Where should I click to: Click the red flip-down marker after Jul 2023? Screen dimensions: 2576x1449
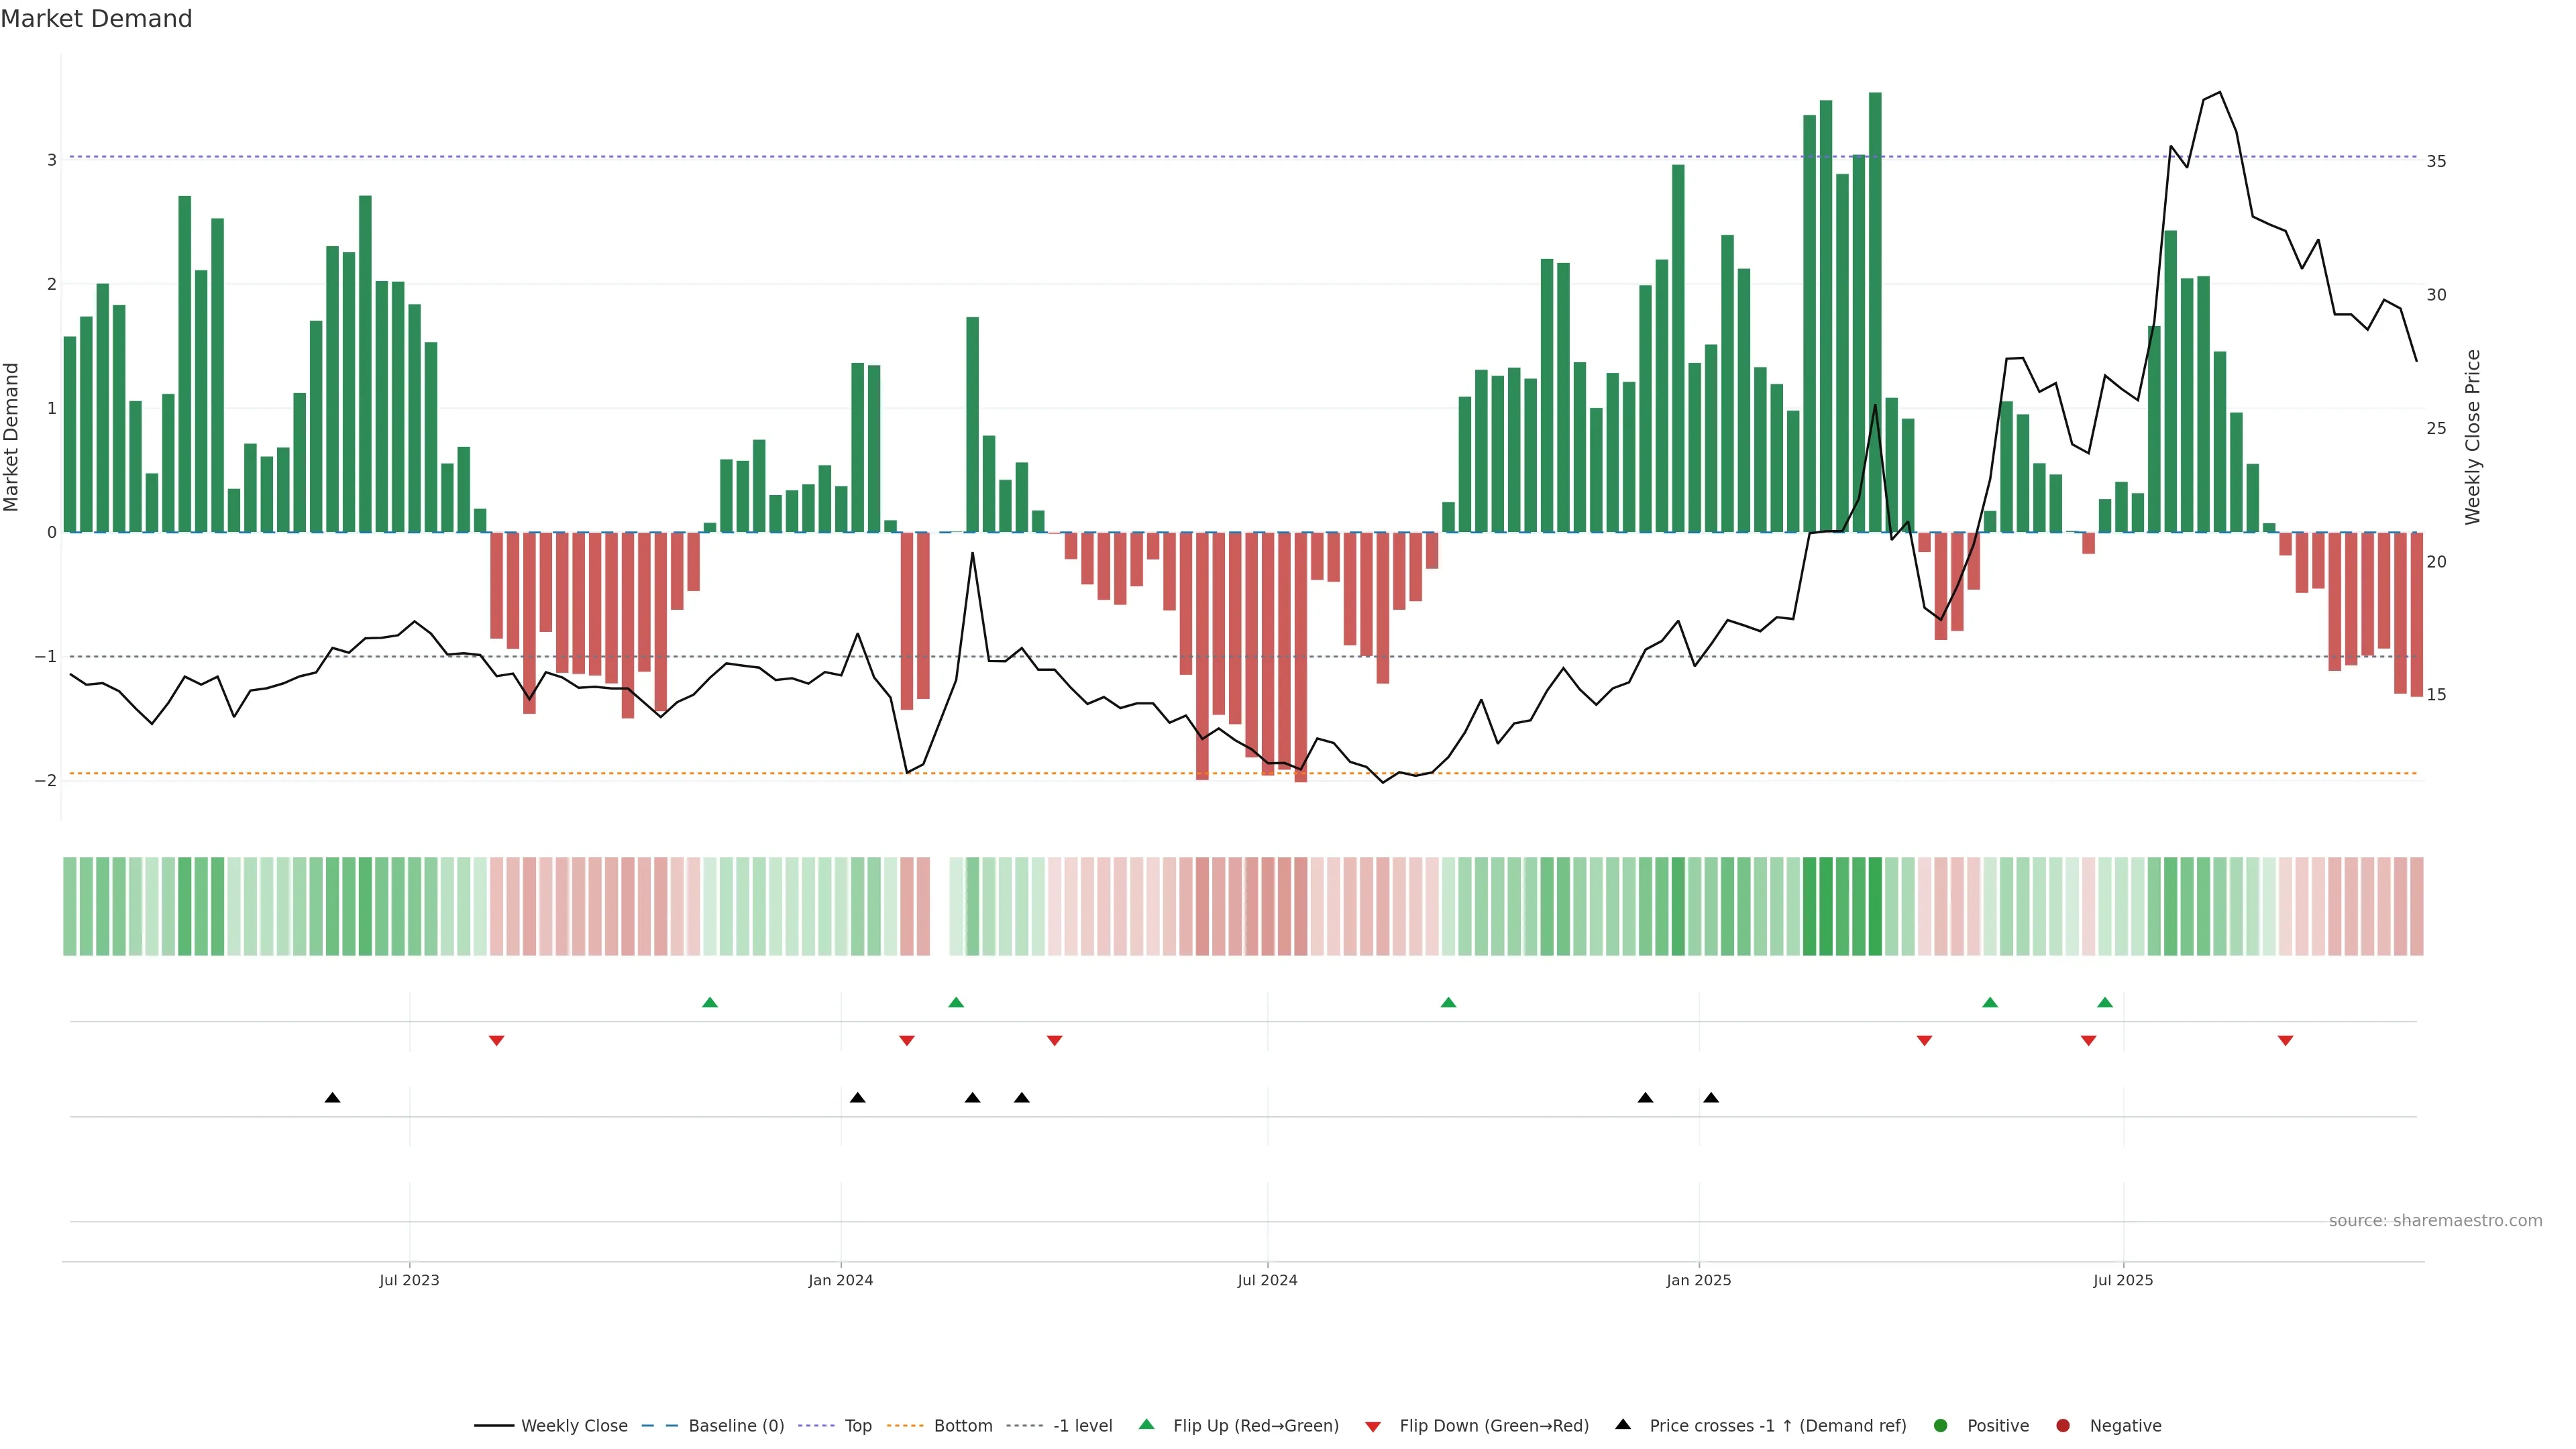tap(496, 1041)
